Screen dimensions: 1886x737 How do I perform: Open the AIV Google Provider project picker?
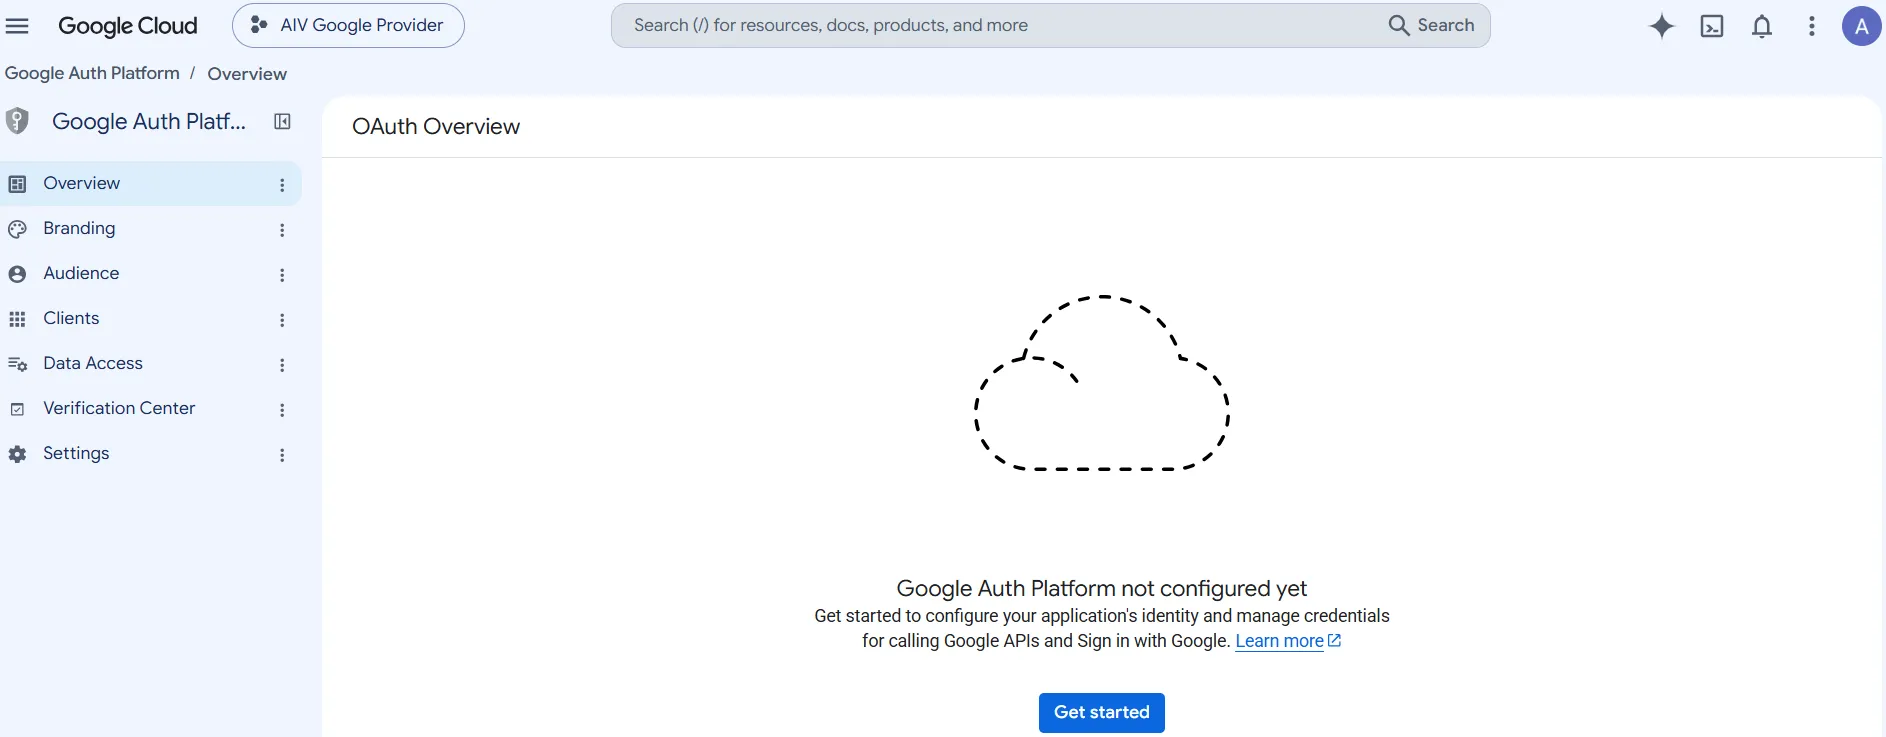tap(348, 25)
